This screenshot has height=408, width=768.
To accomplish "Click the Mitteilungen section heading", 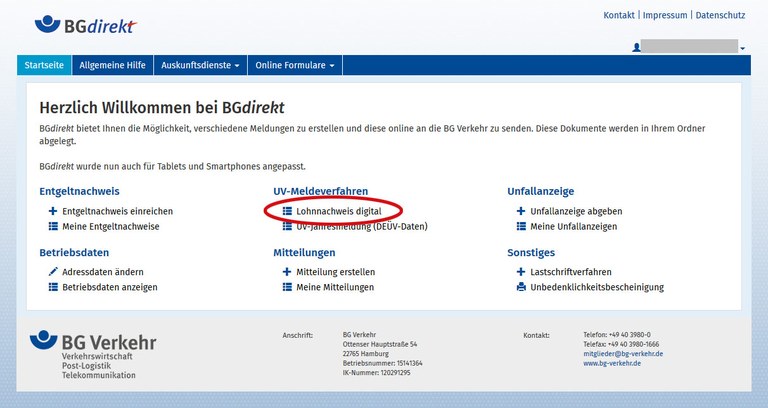I will pyautogui.click(x=304, y=252).
